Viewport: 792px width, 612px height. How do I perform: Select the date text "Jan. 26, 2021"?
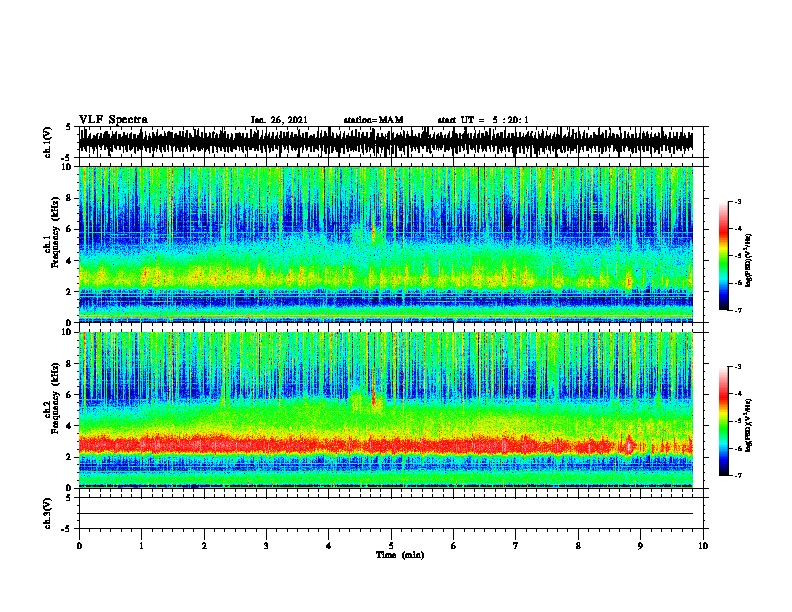pos(279,120)
